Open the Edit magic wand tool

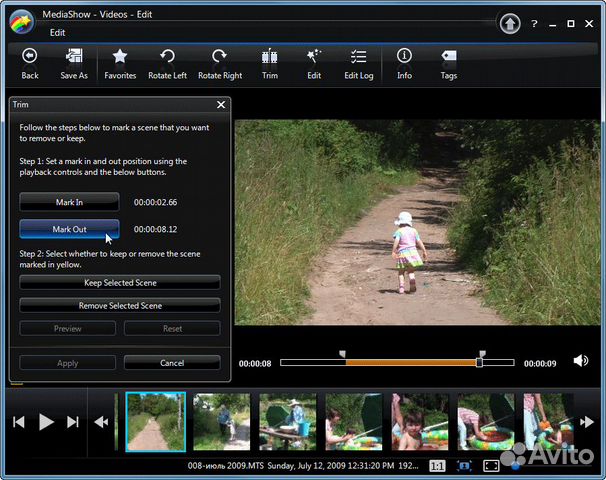[x=314, y=64]
